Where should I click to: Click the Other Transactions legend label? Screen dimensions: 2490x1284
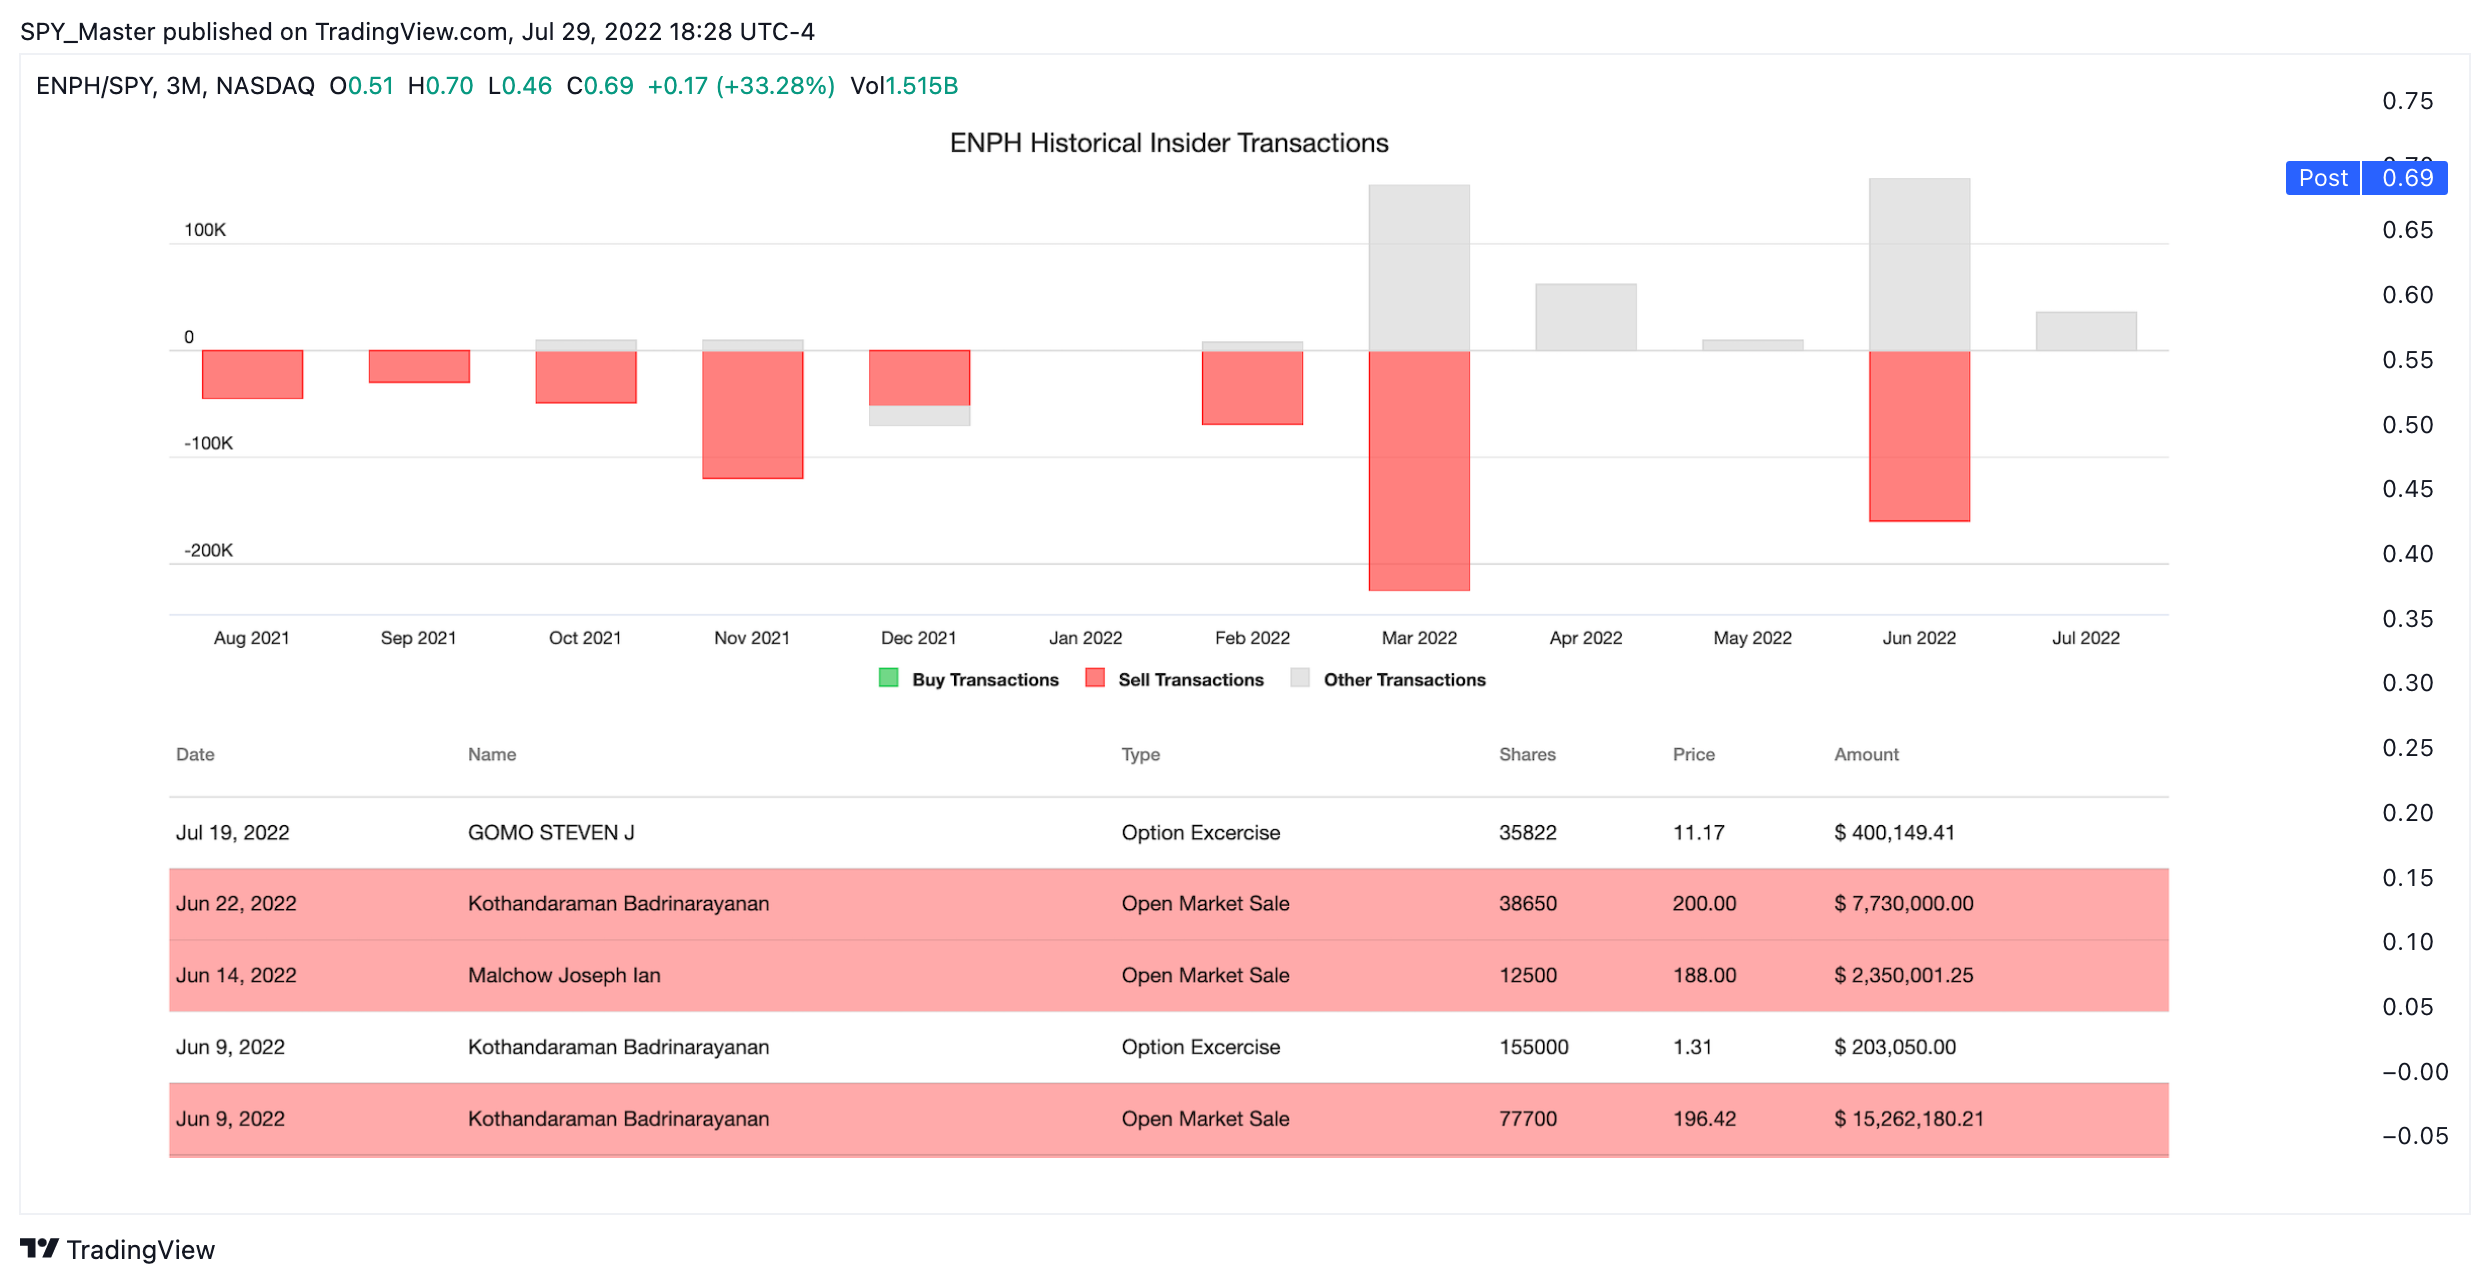pos(1405,680)
